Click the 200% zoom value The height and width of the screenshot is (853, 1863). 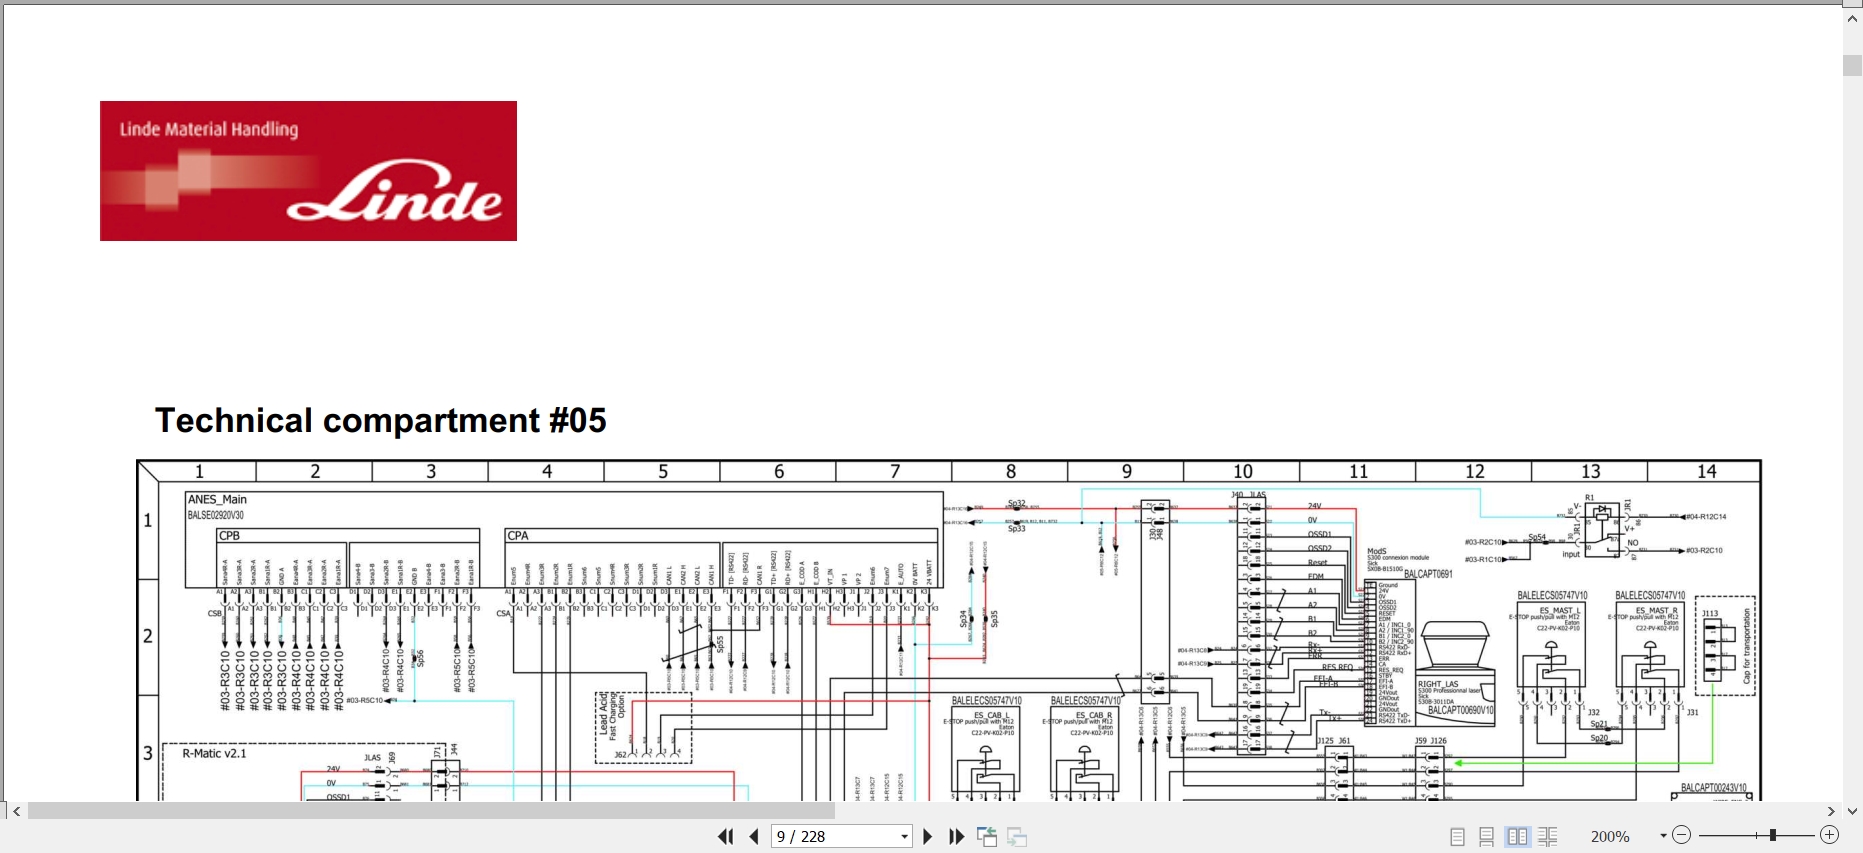coord(1610,836)
